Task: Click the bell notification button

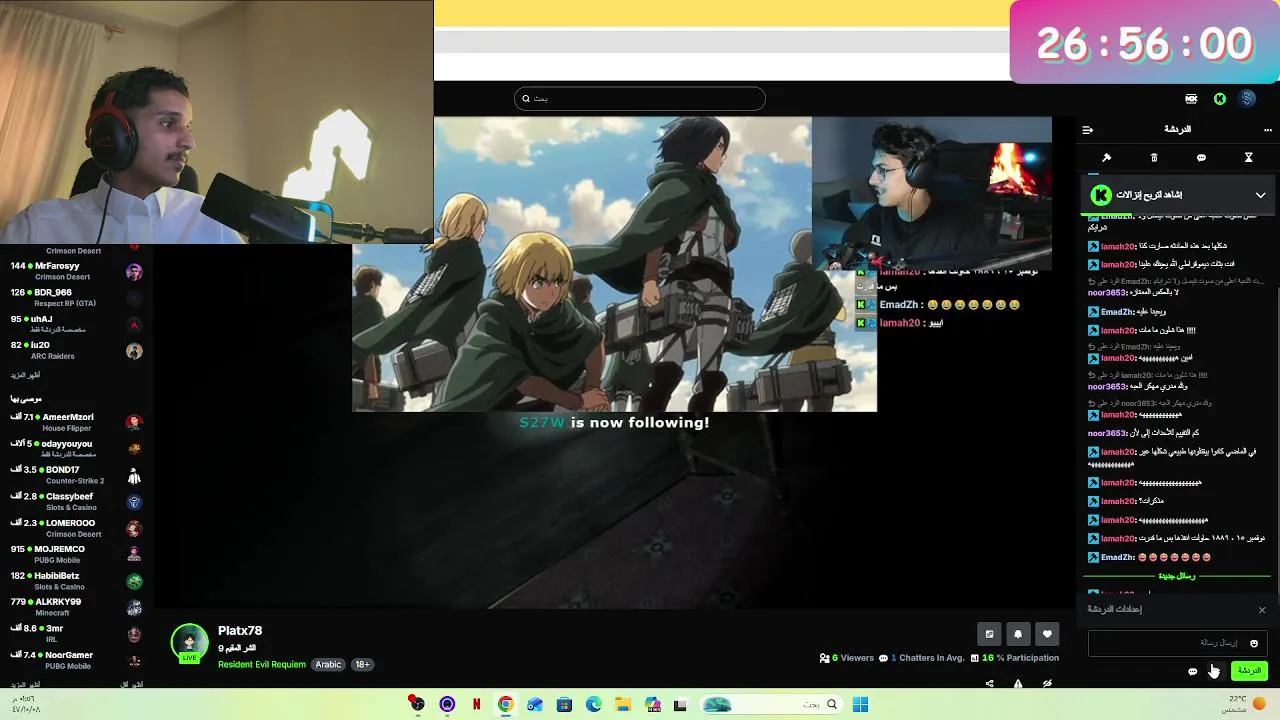Action: (1018, 634)
